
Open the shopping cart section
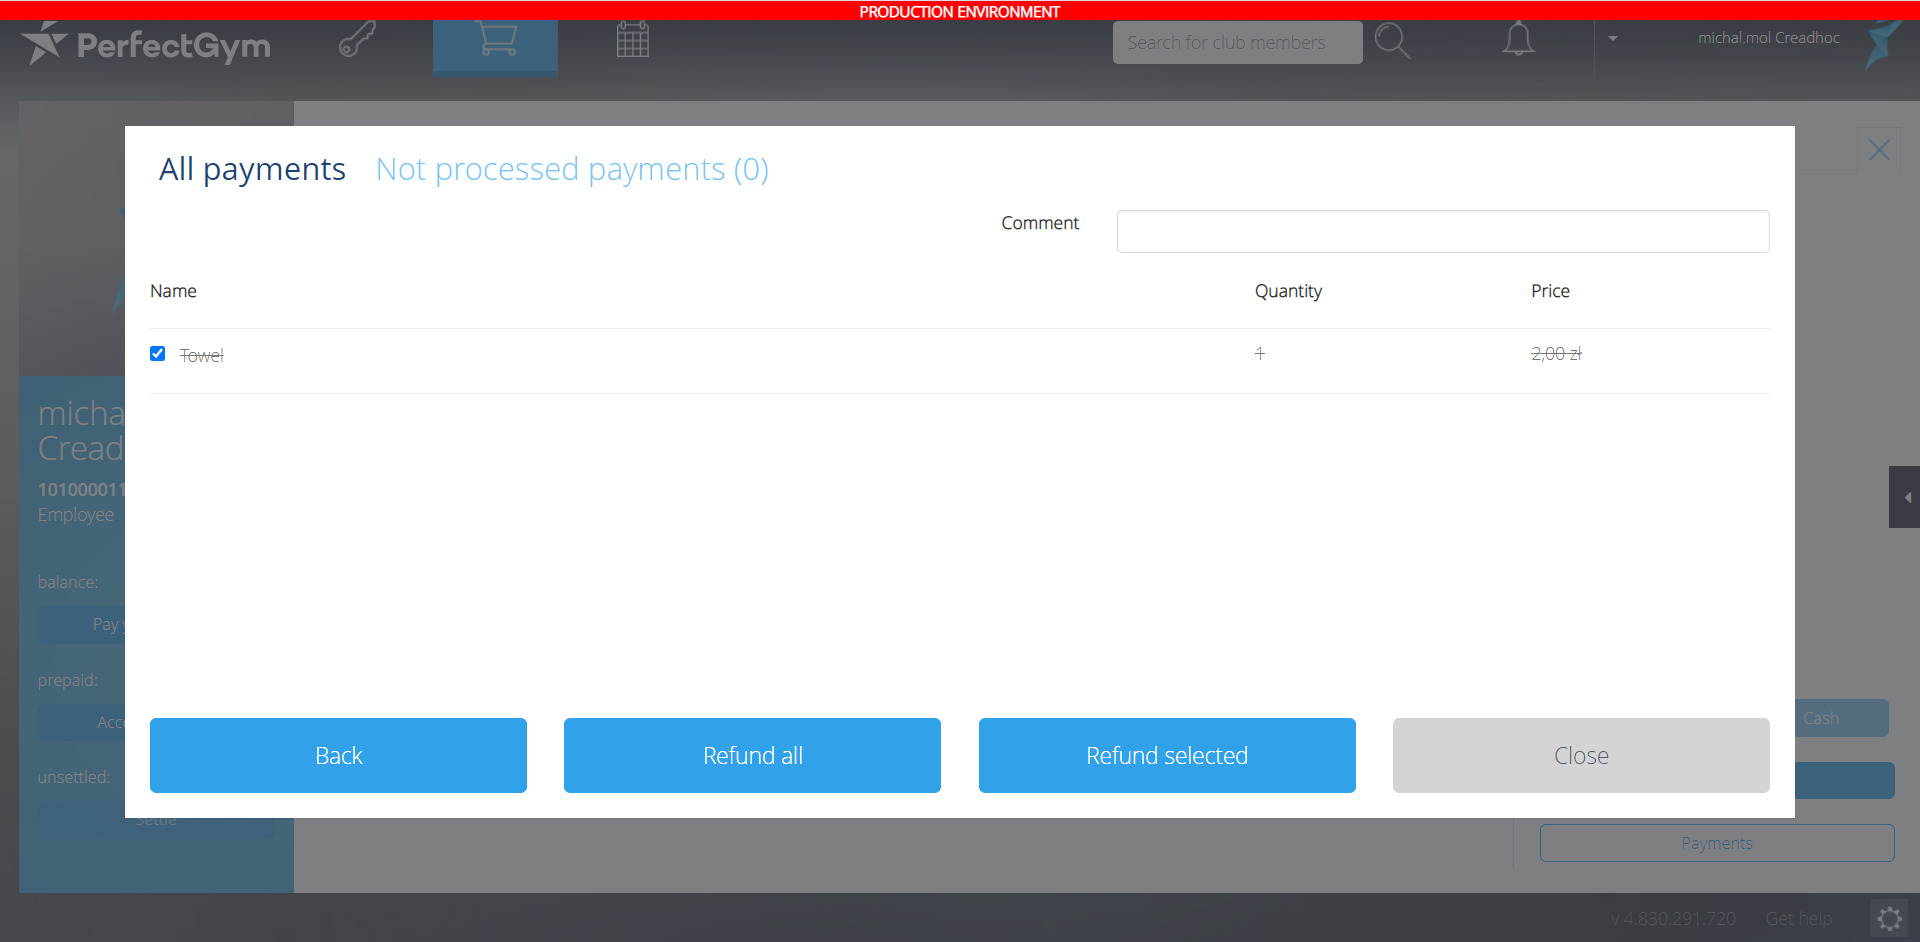coord(496,41)
